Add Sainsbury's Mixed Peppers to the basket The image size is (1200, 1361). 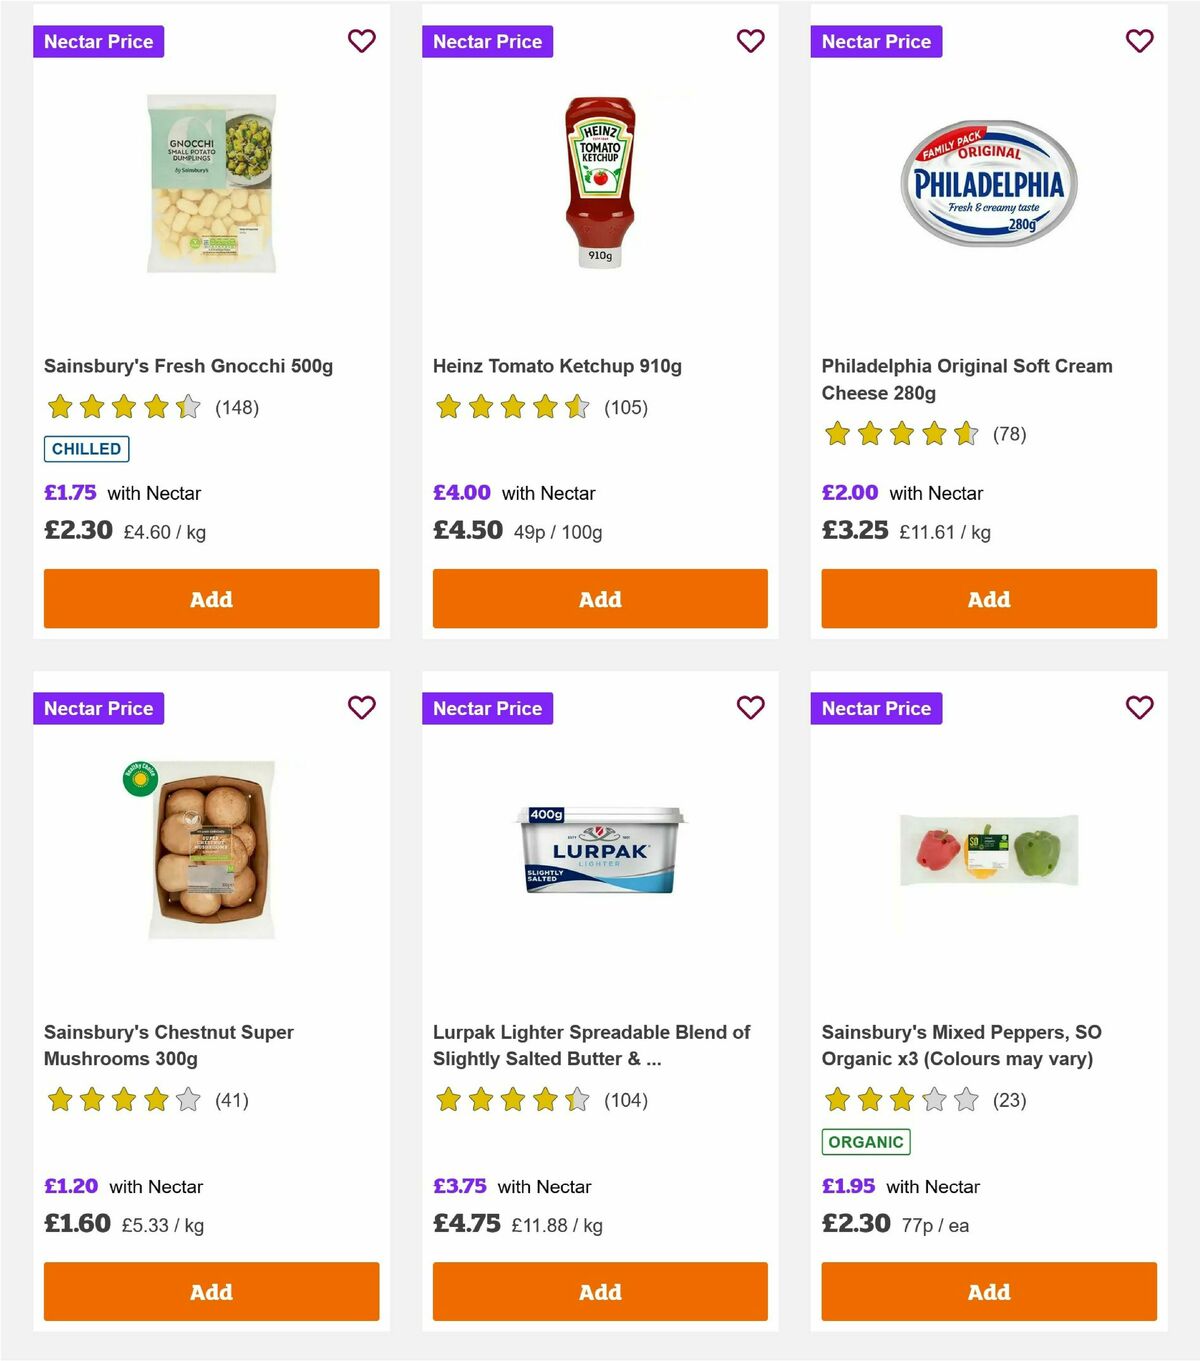(x=988, y=1291)
